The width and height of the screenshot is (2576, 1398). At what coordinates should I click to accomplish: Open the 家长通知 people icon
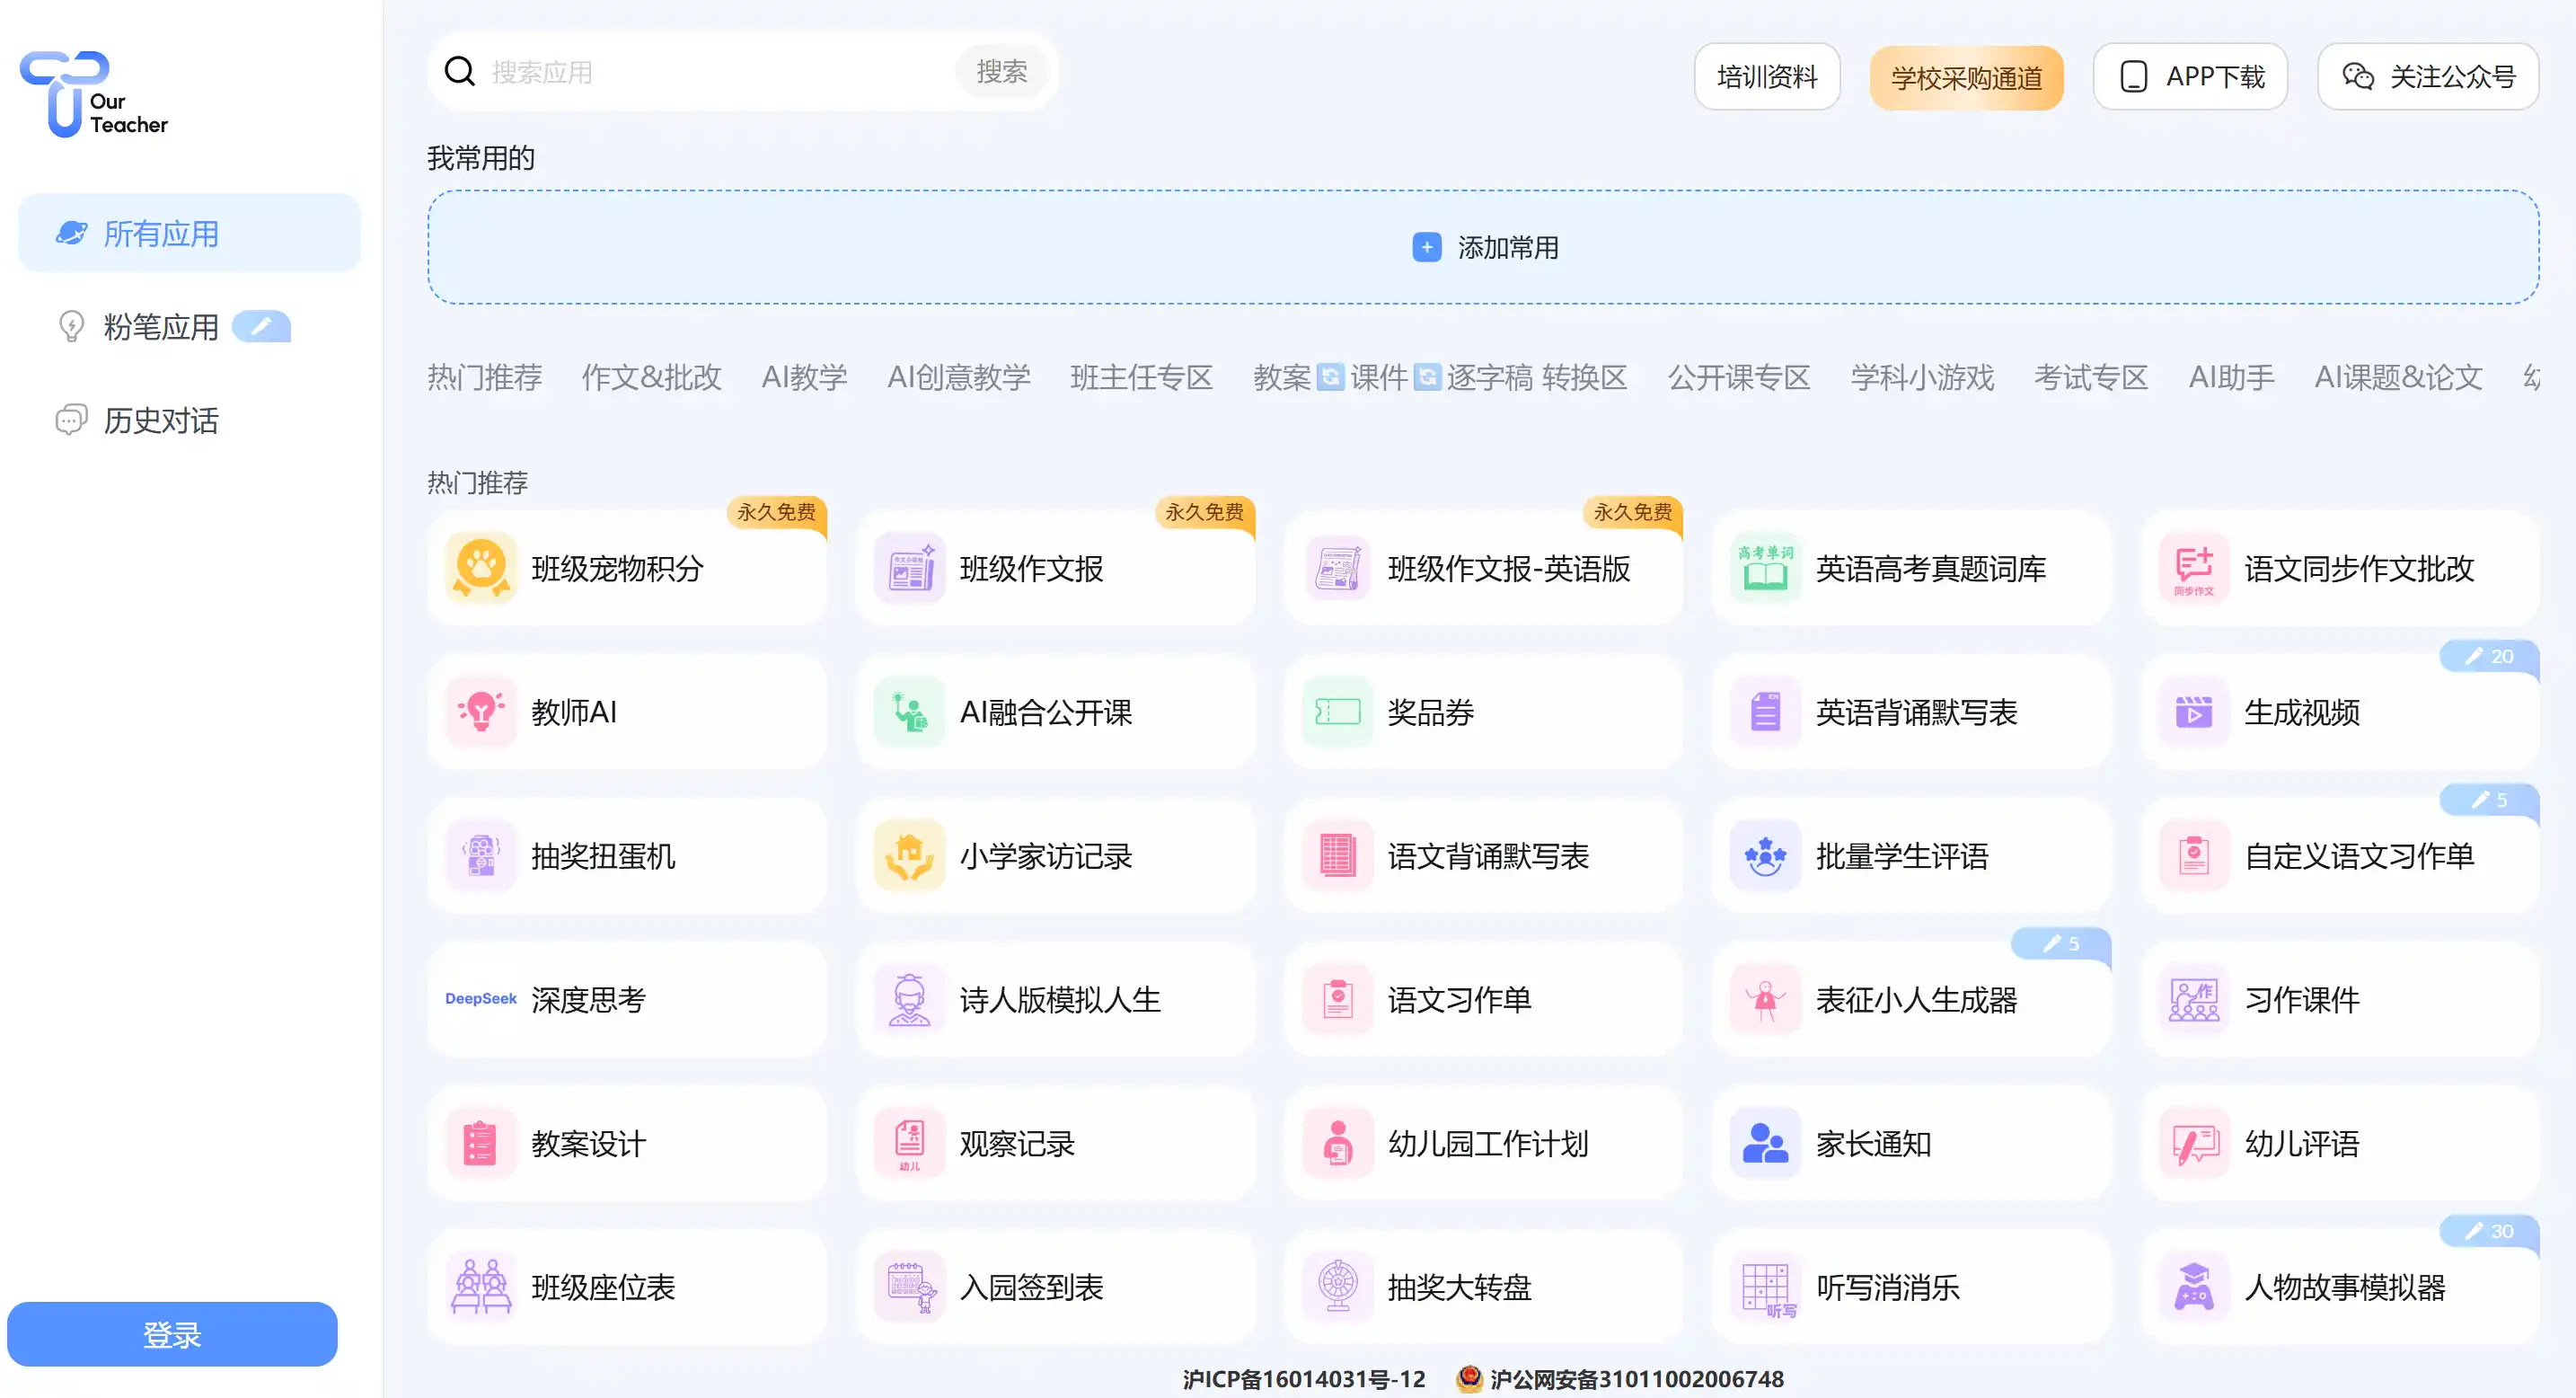1765,1143
